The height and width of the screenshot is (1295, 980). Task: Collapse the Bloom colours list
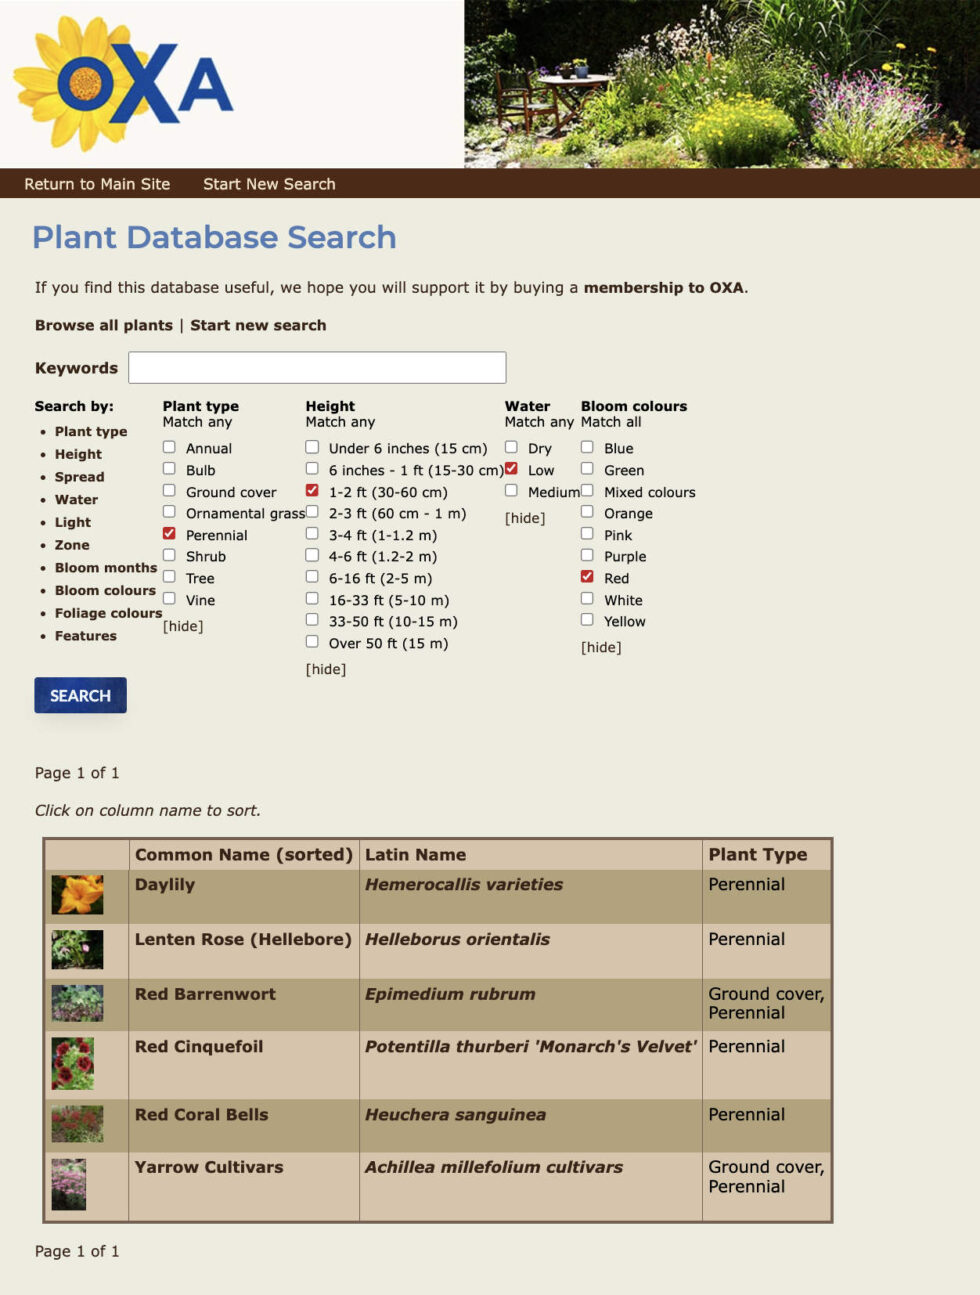pos(601,647)
